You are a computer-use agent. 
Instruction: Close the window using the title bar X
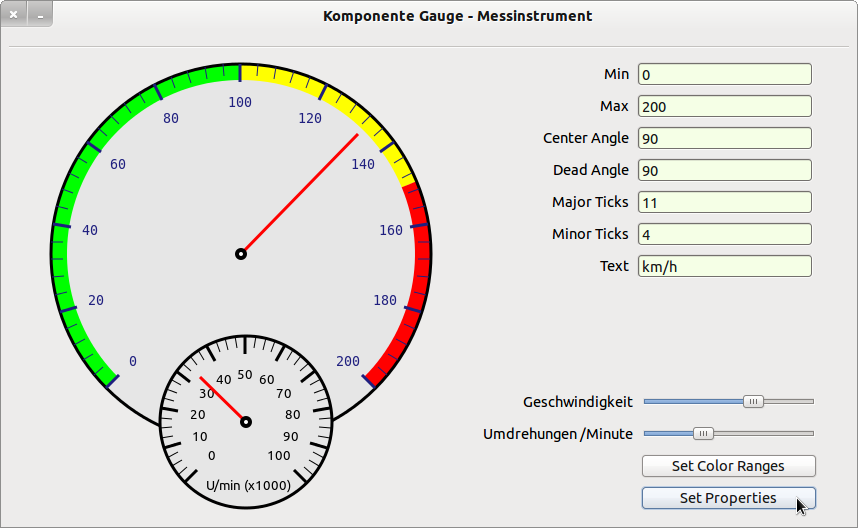coord(14,16)
